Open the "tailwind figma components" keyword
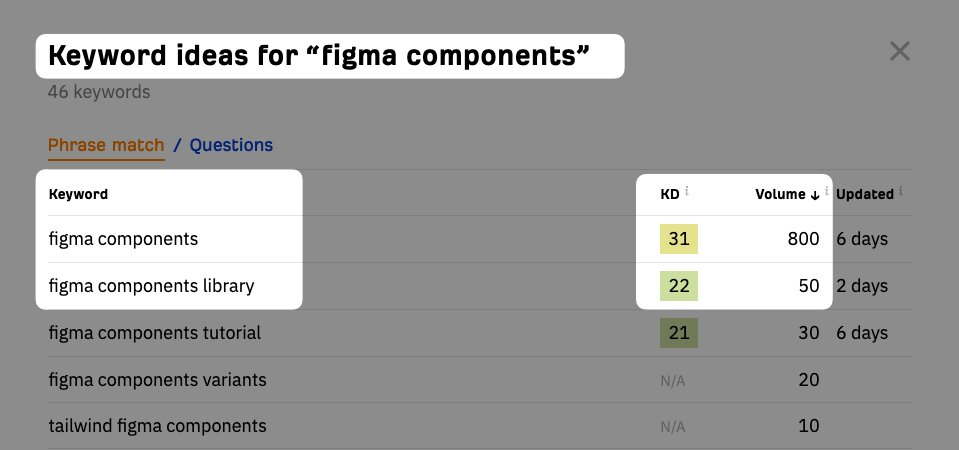The image size is (959, 450). tap(157, 426)
